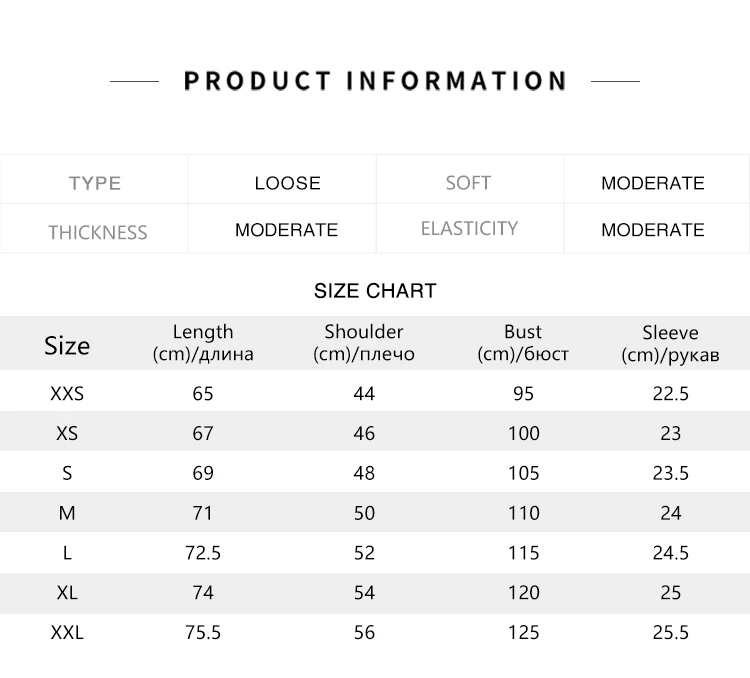750x678 pixels.
Task: Click the SIZE CHART title
Action: (375, 291)
